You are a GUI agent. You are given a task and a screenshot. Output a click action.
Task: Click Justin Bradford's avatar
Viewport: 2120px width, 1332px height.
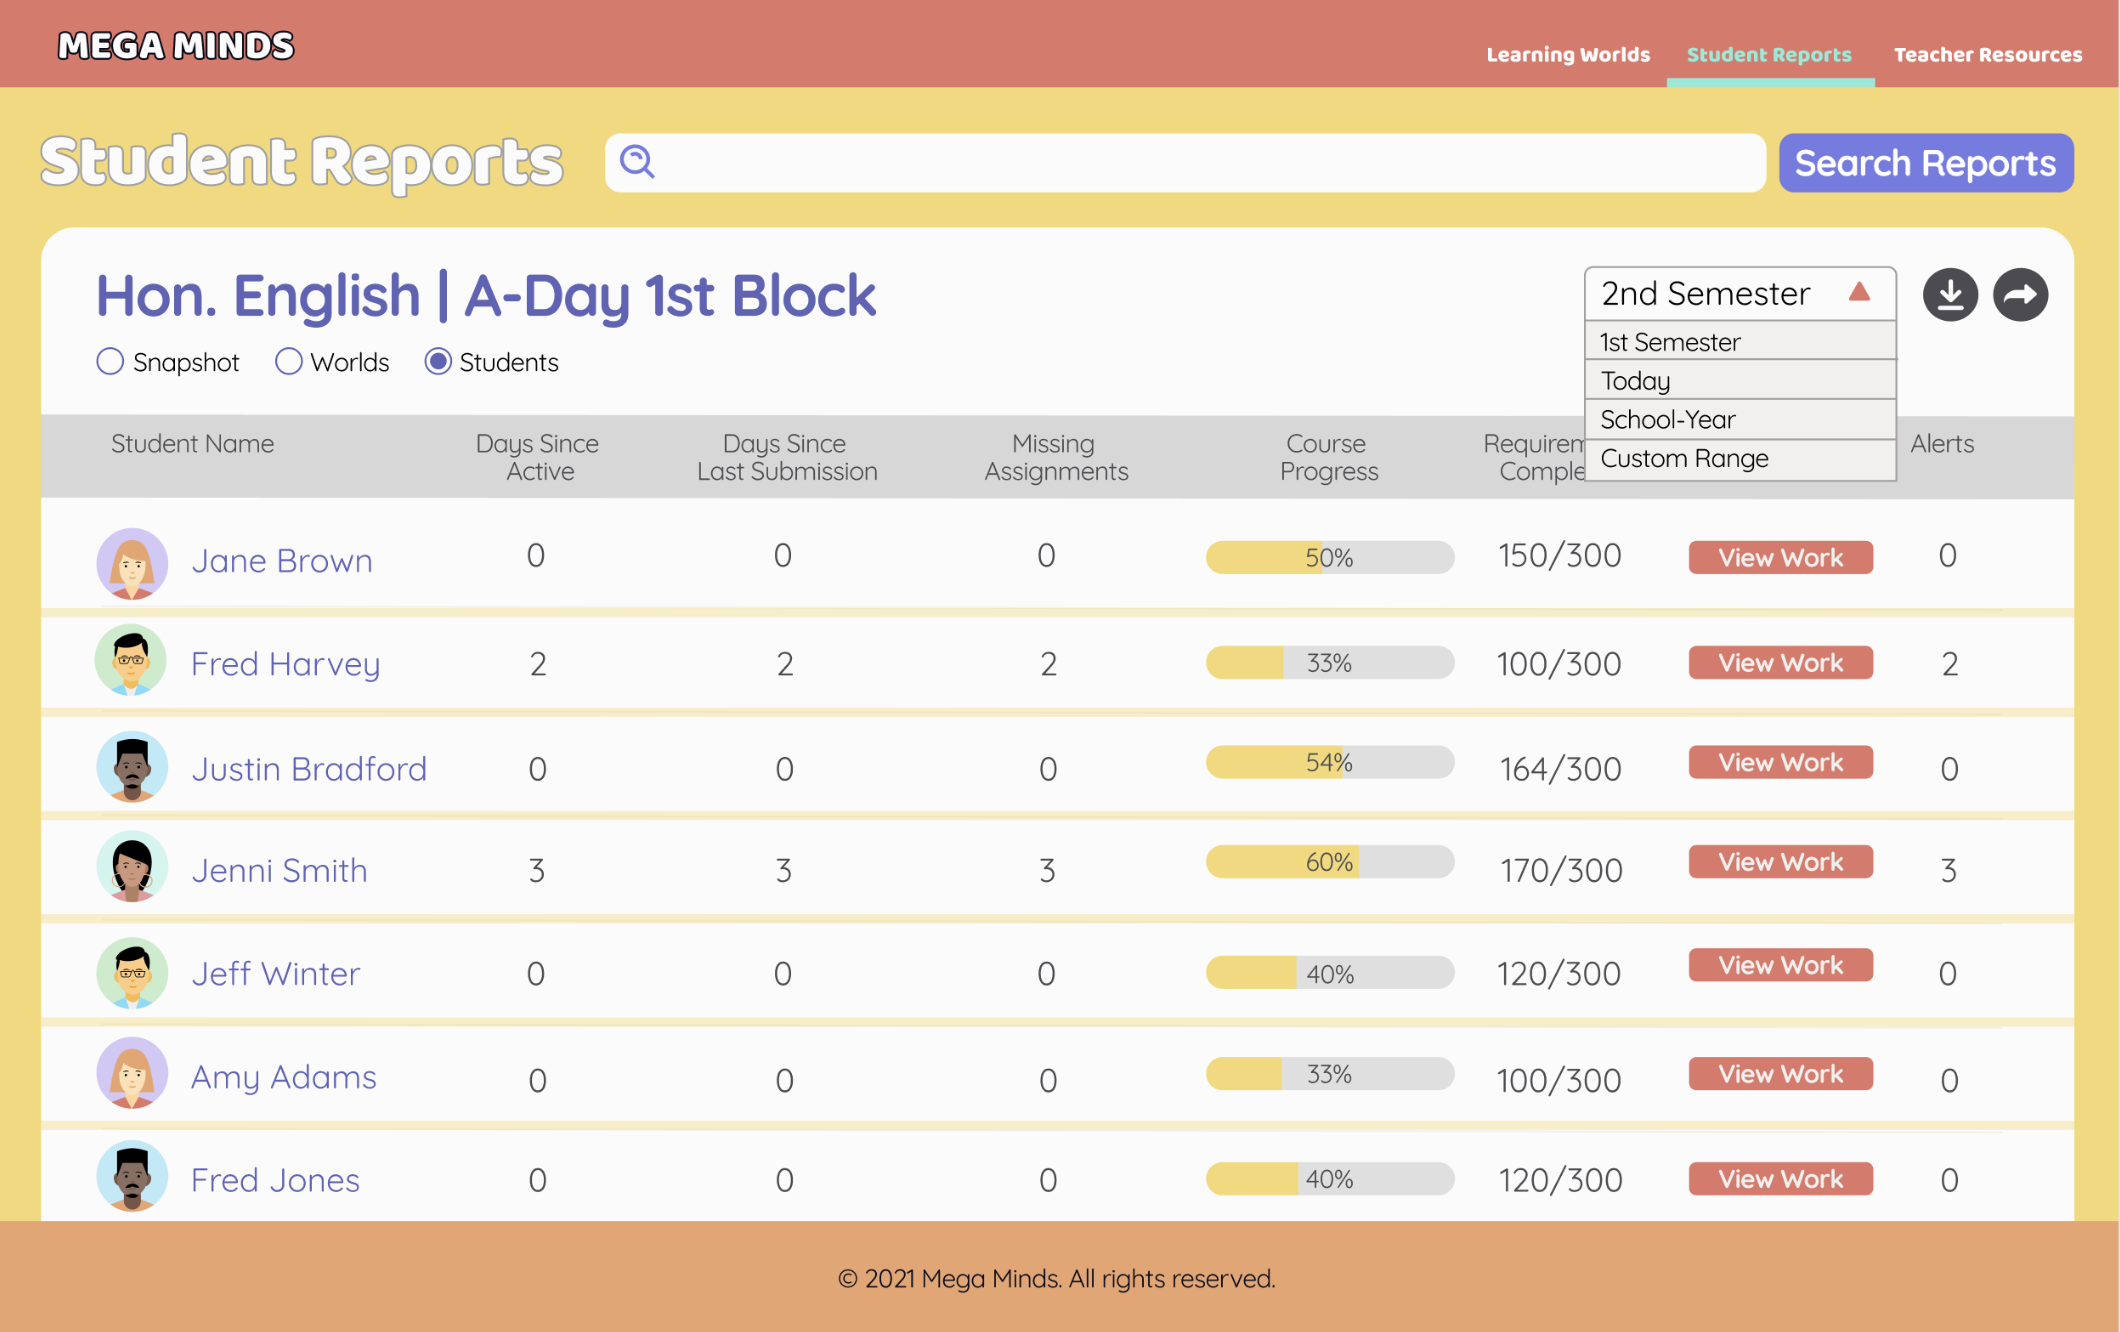tap(132, 767)
